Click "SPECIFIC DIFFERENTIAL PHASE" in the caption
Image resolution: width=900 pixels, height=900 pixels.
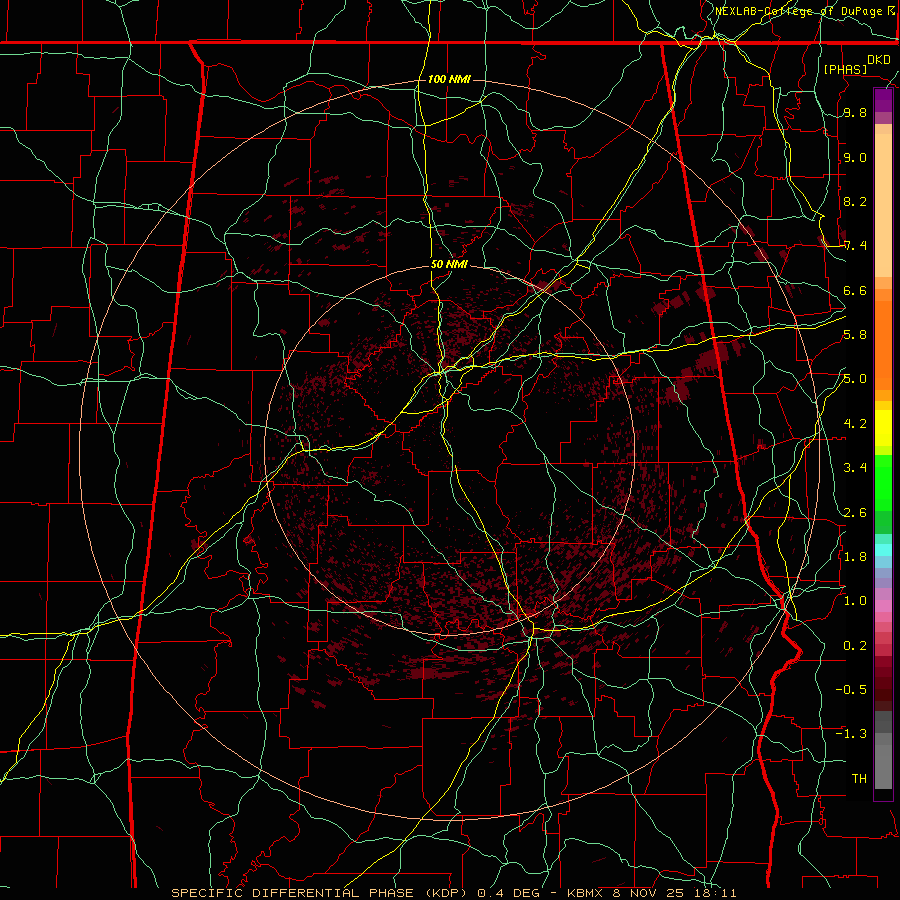pyautogui.click(x=292, y=893)
